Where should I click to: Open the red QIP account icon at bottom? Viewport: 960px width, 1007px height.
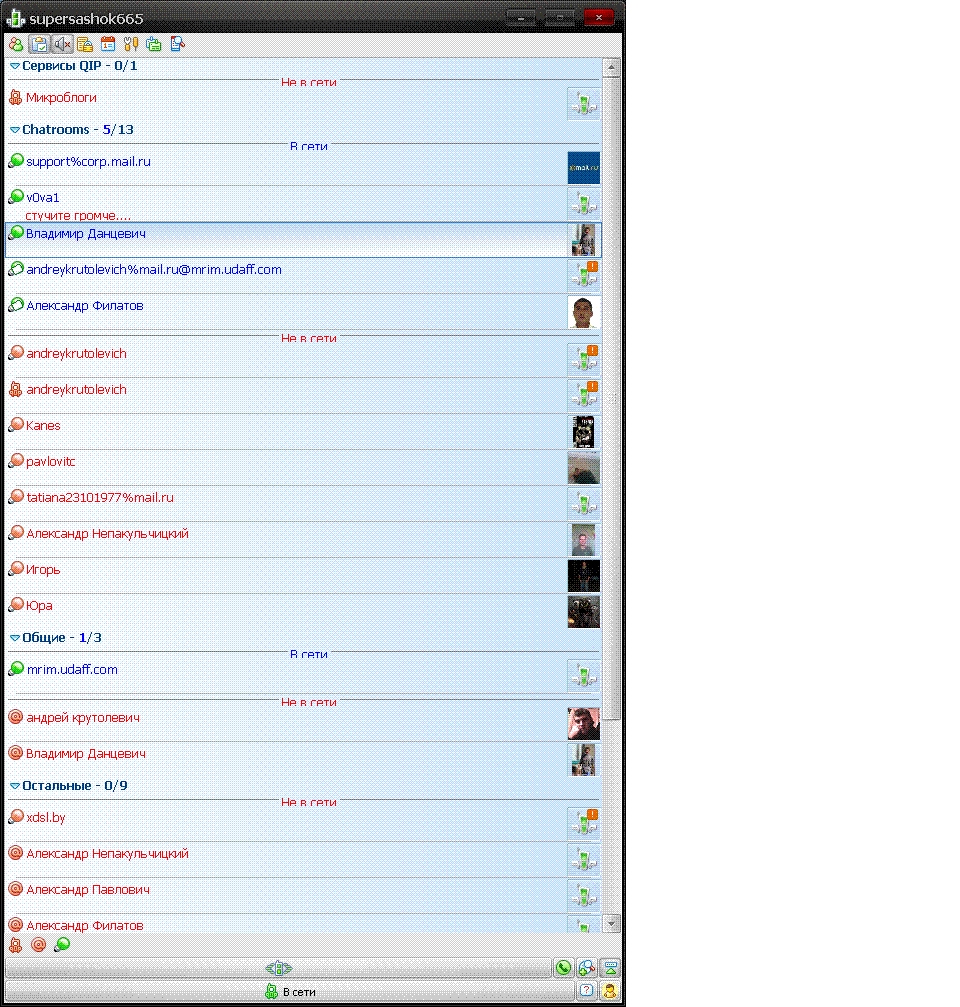click(15, 945)
